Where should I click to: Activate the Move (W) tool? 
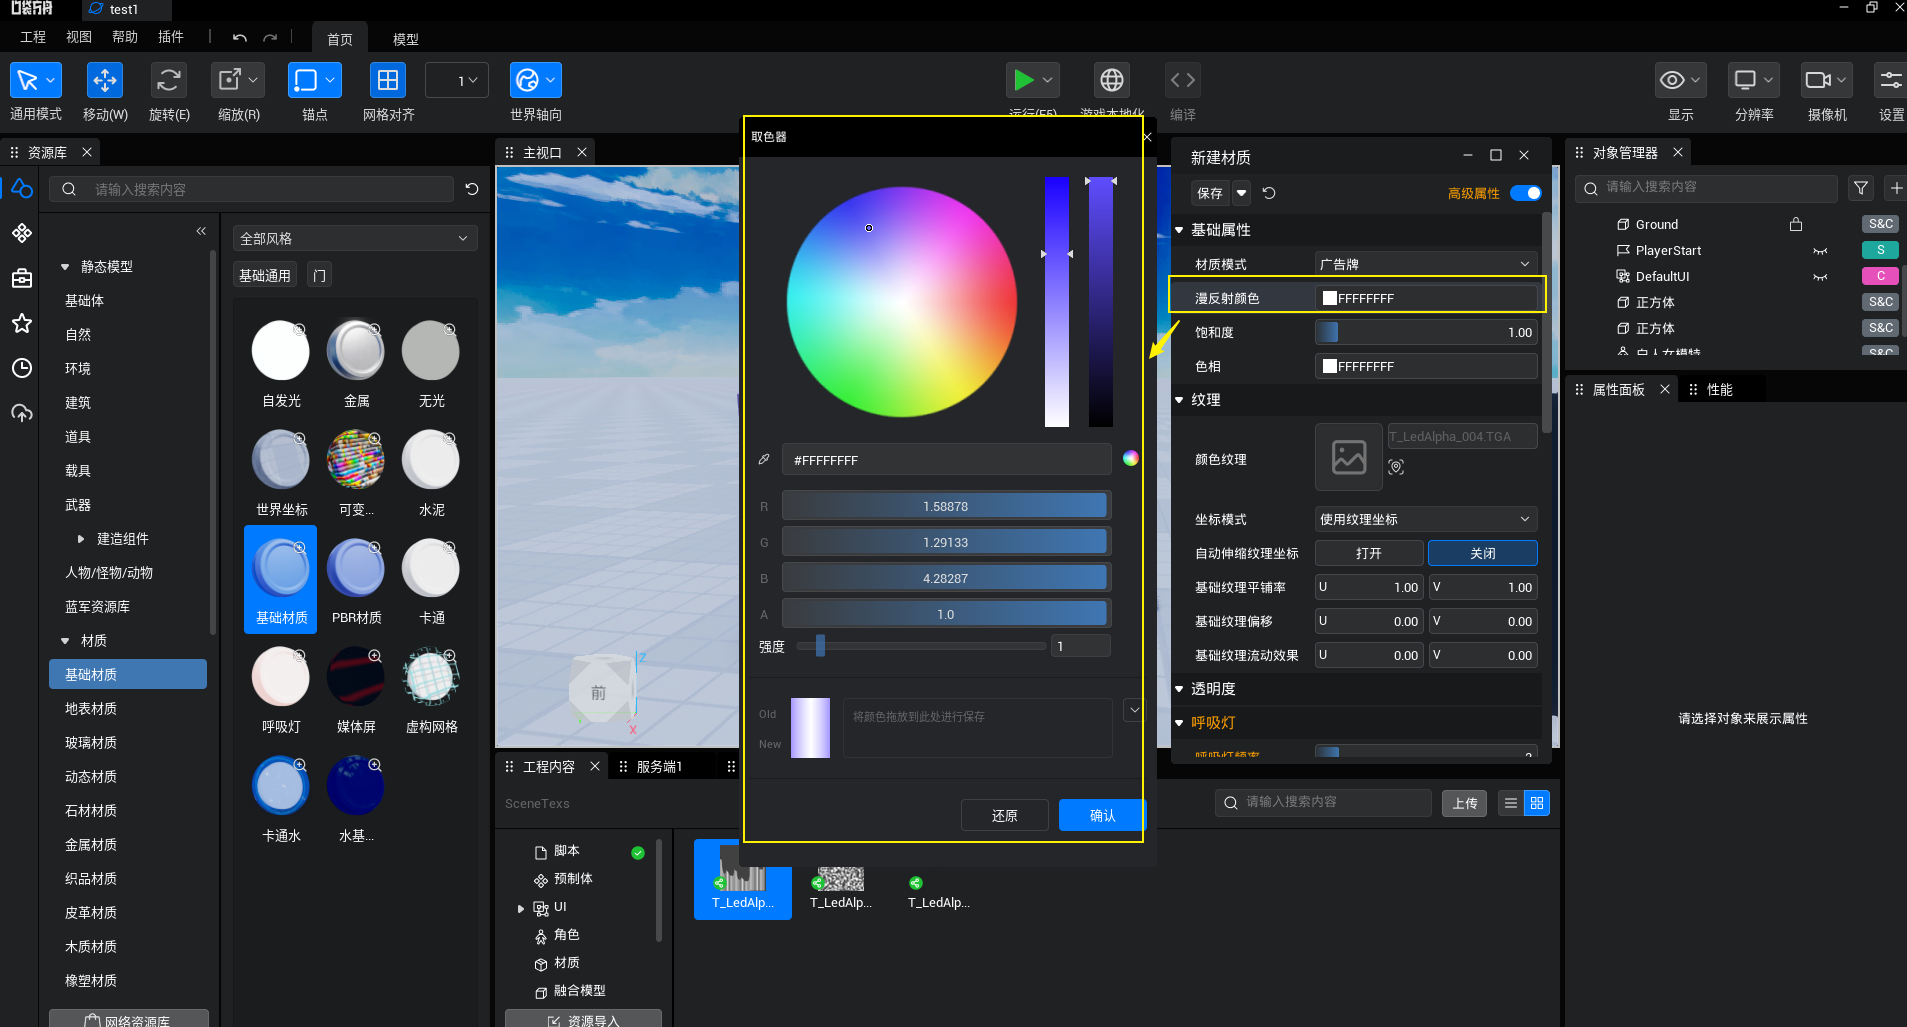click(x=105, y=80)
